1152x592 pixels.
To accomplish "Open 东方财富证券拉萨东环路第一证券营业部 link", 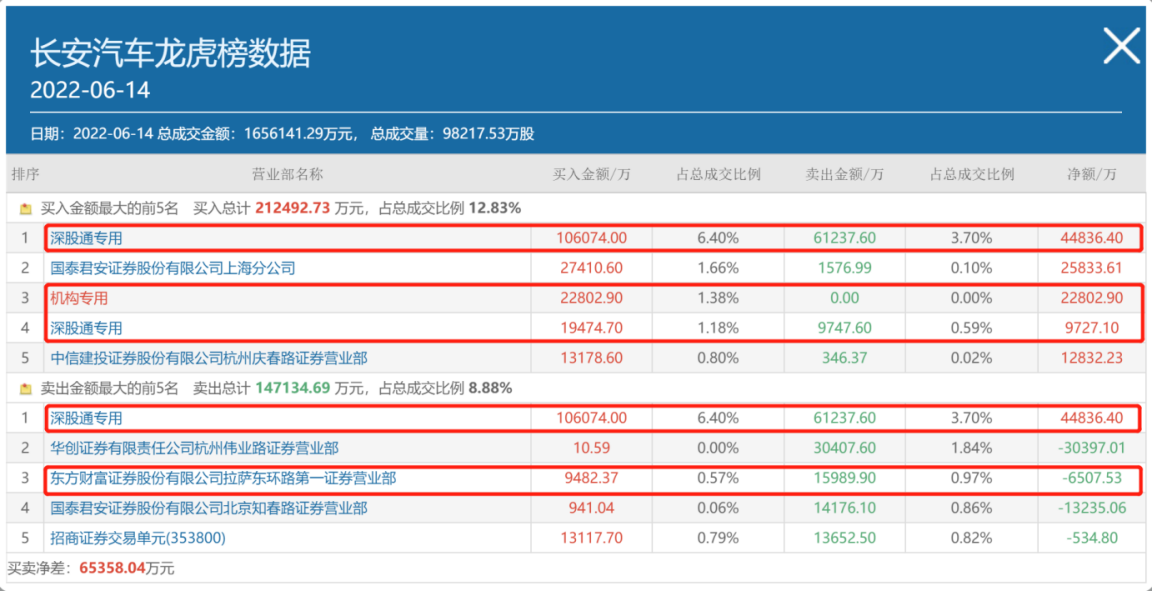I will [x=223, y=478].
